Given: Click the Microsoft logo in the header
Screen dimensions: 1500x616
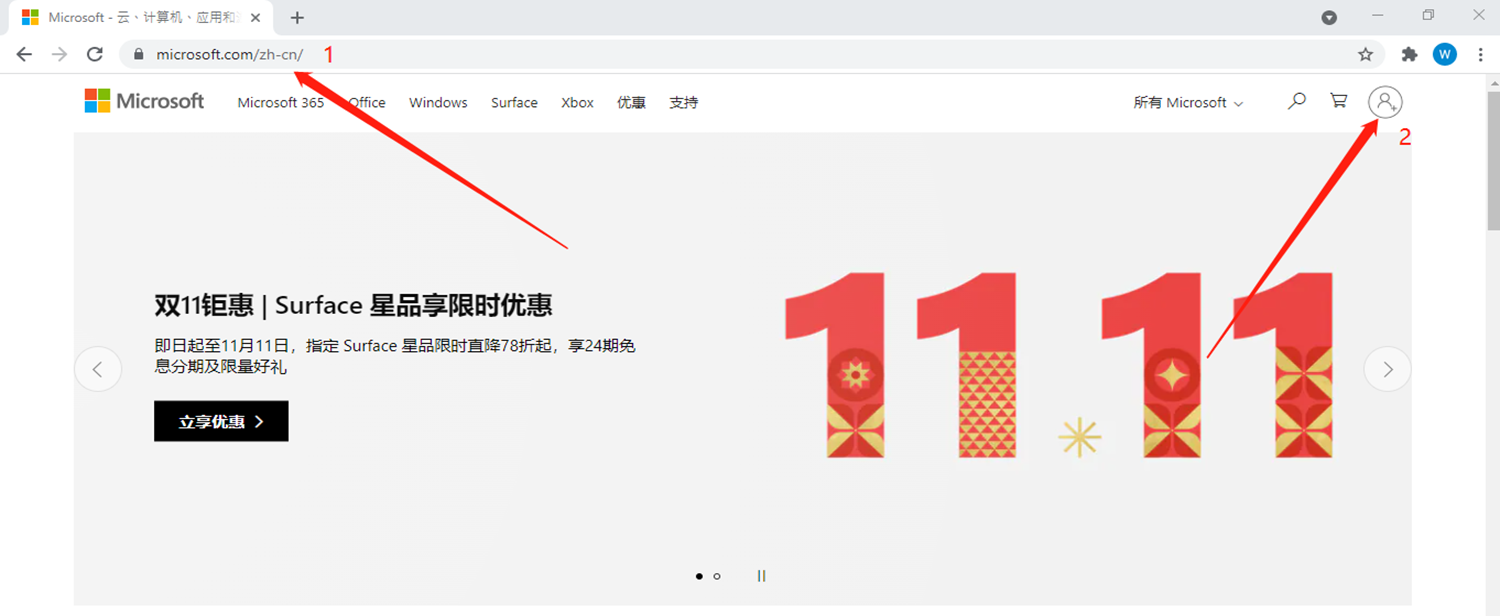Looking at the screenshot, I should pos(144,101).
